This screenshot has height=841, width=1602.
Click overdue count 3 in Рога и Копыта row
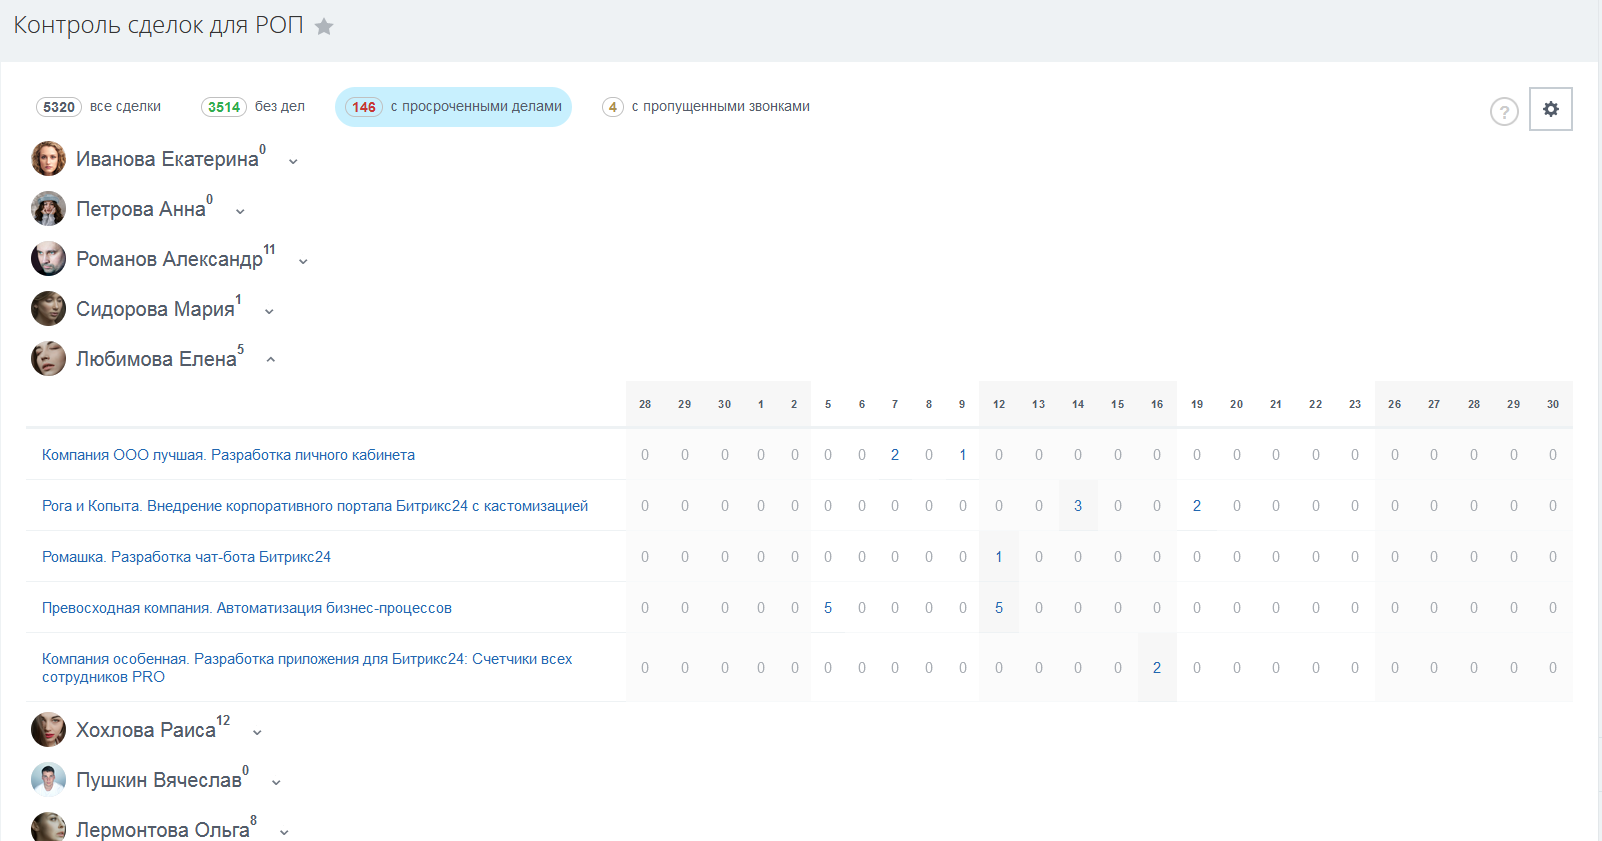(x=1078, y=506)
